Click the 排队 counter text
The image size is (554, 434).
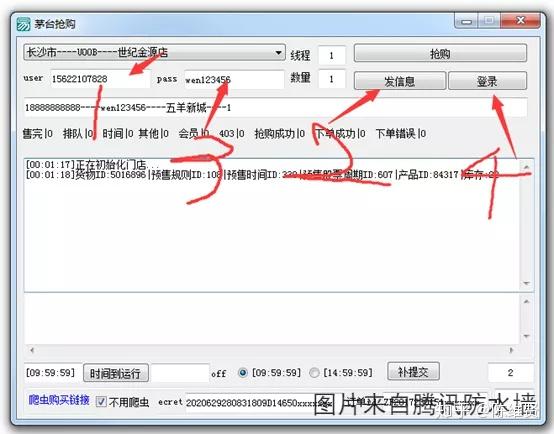[78, 134]
